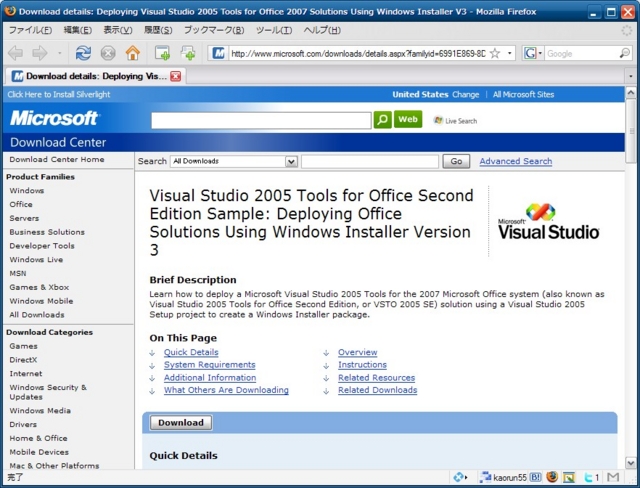The image size is (640, 488).
Task: Select Windows Mobile product family
Action: (x=41, y=301)
